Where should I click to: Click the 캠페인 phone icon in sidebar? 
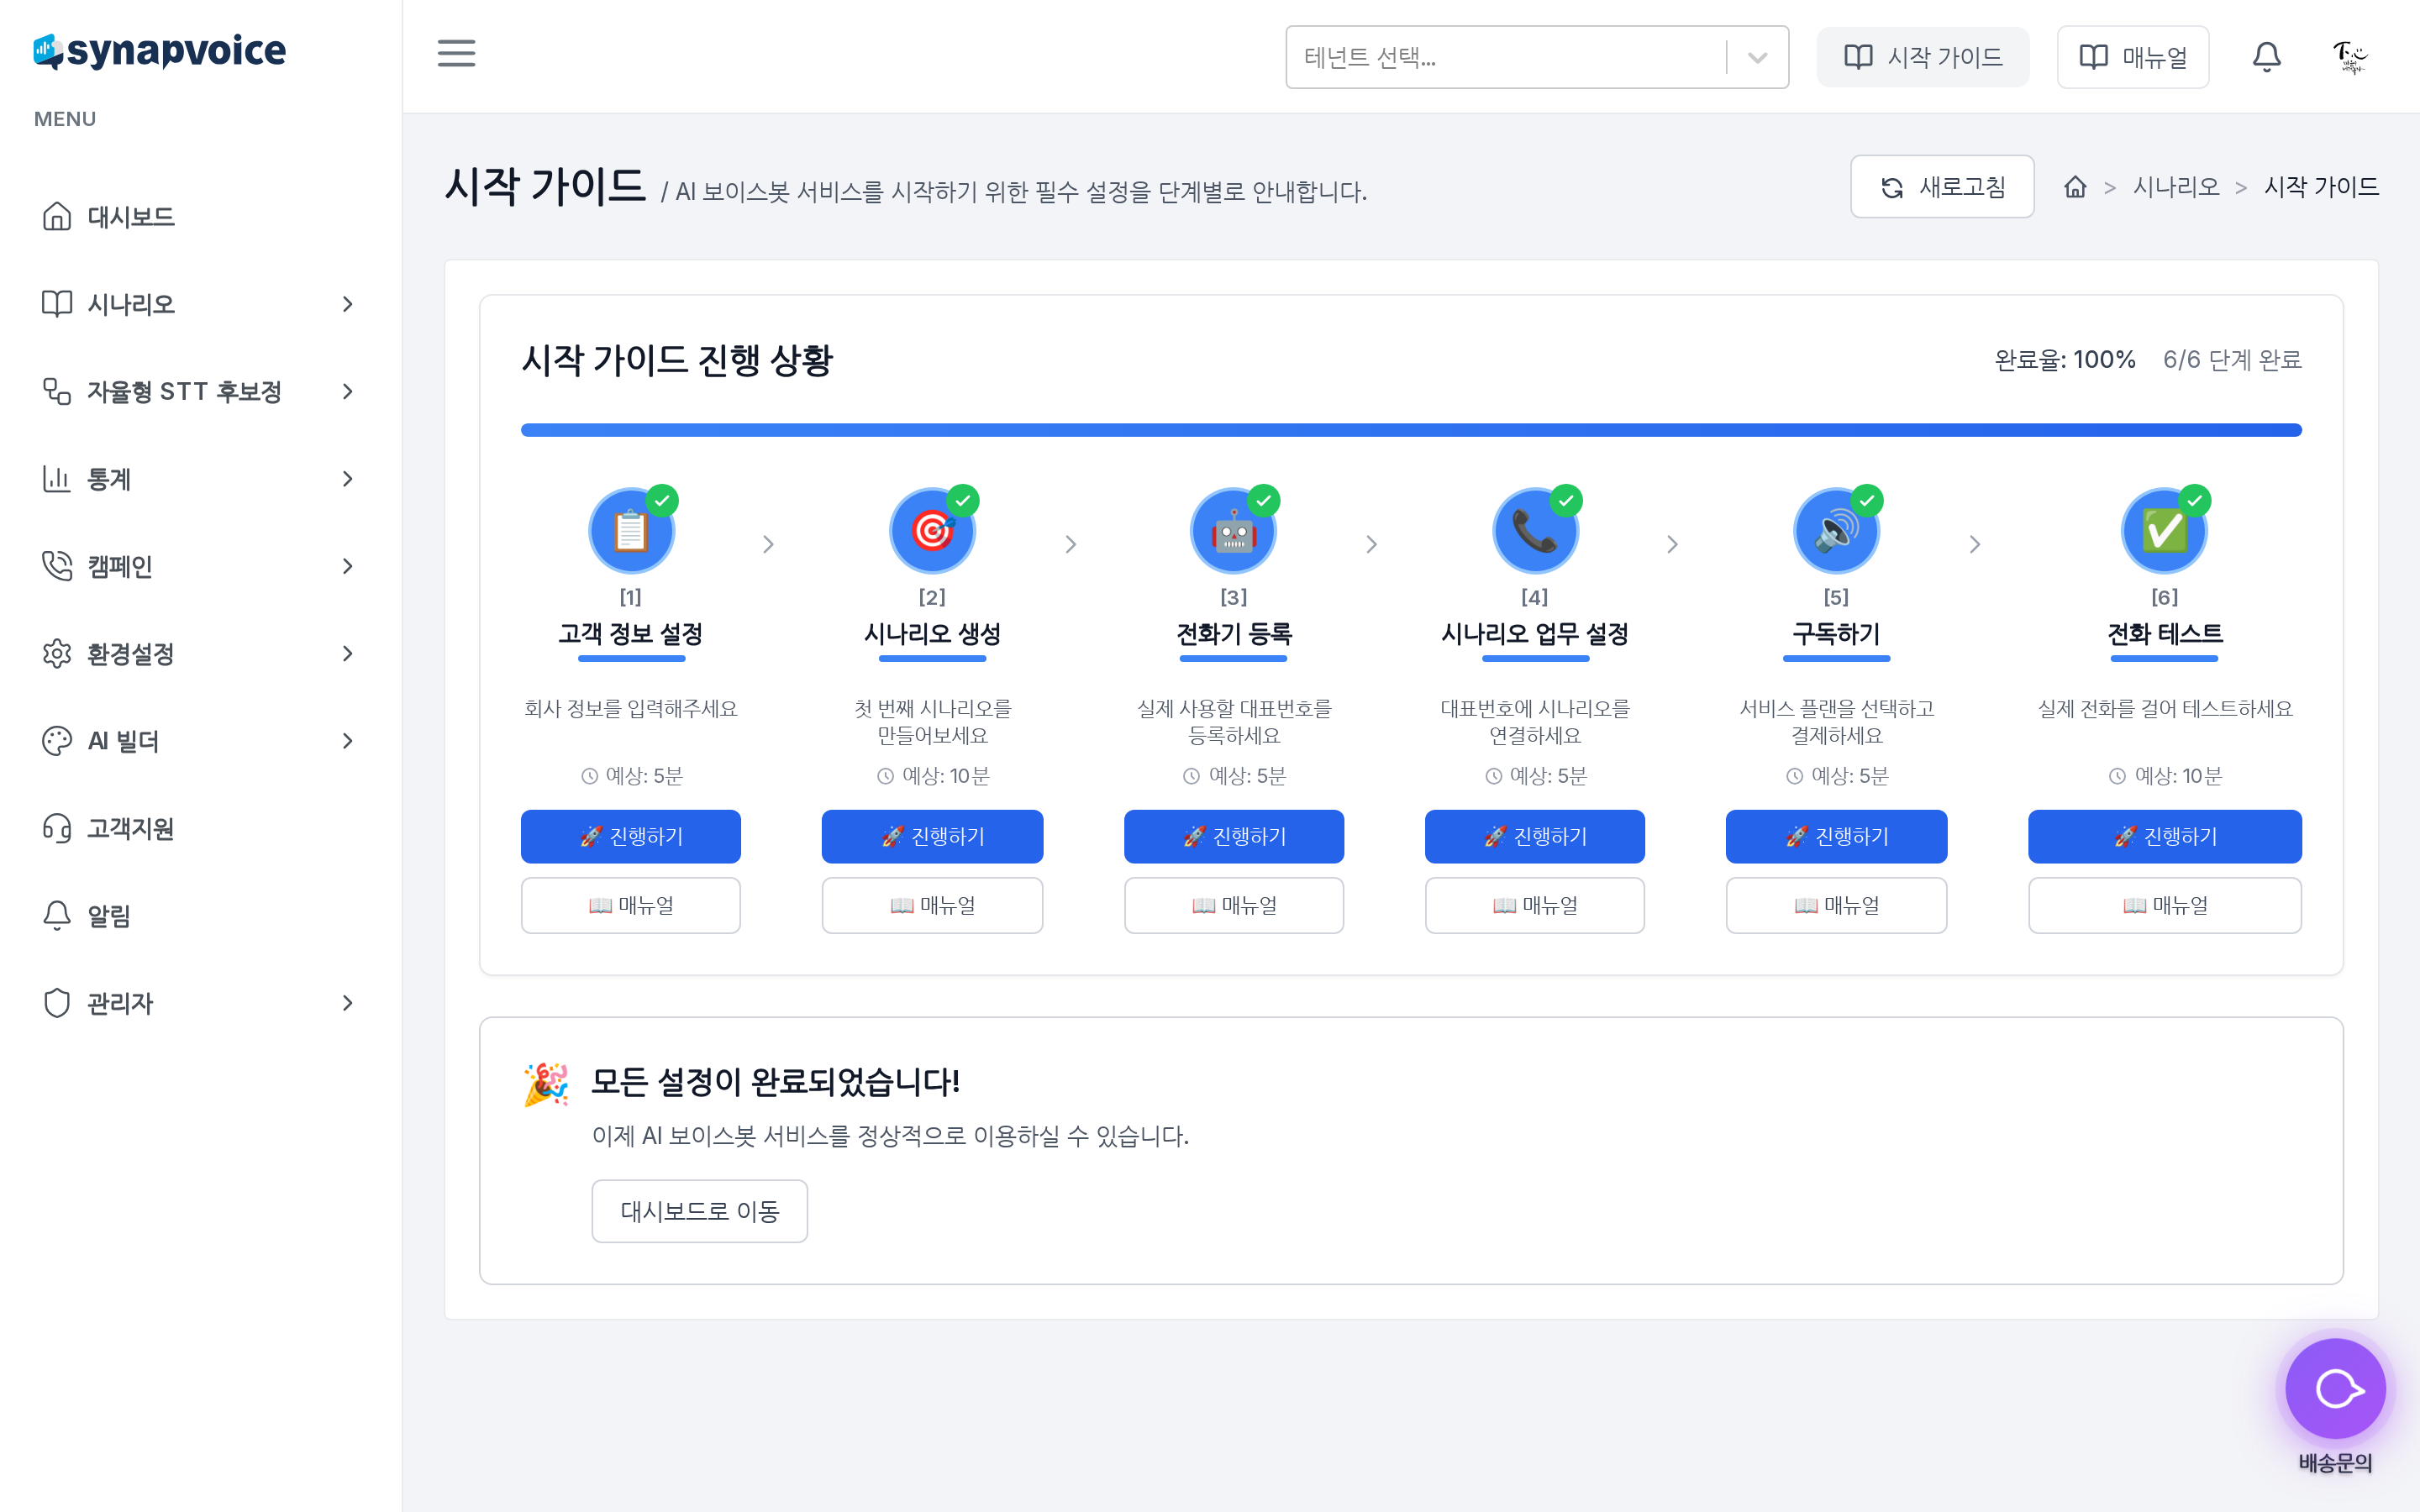(x=57, y=566)
